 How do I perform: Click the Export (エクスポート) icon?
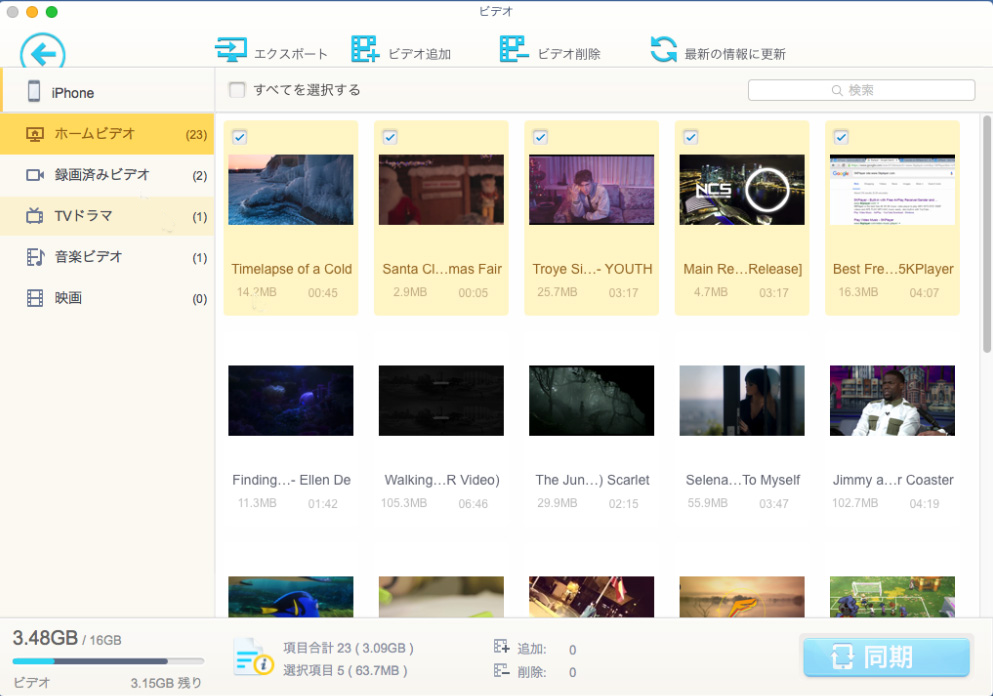(231, 49)
